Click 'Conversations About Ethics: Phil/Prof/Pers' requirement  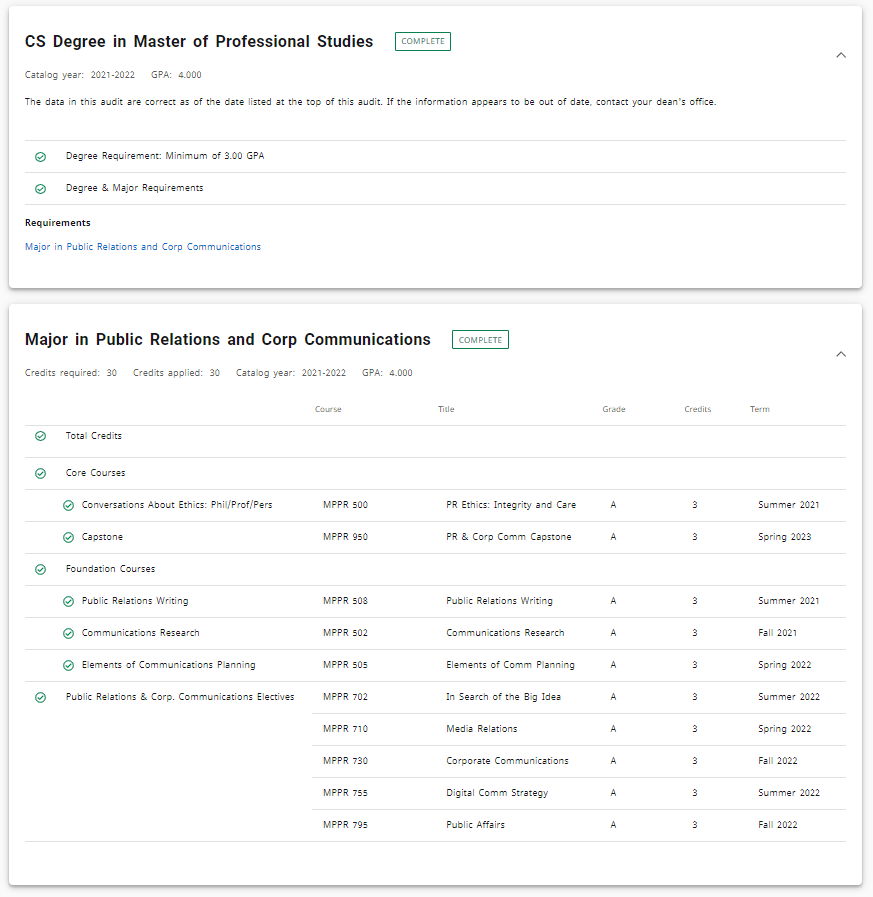point(177,505)
